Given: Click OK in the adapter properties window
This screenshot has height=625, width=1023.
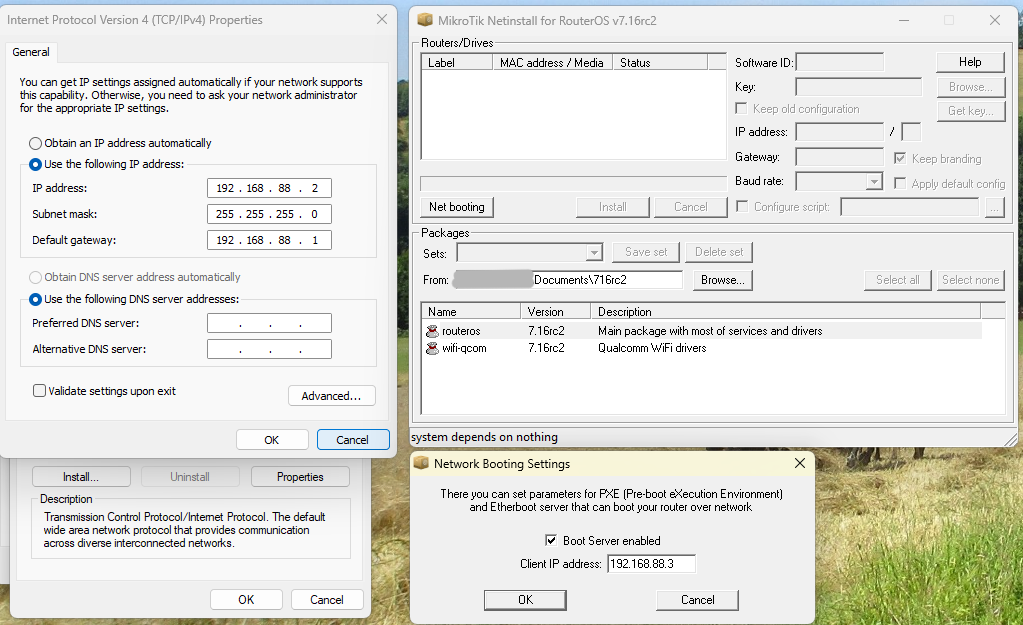Looking at the screenshot, I should coord(246,600).
